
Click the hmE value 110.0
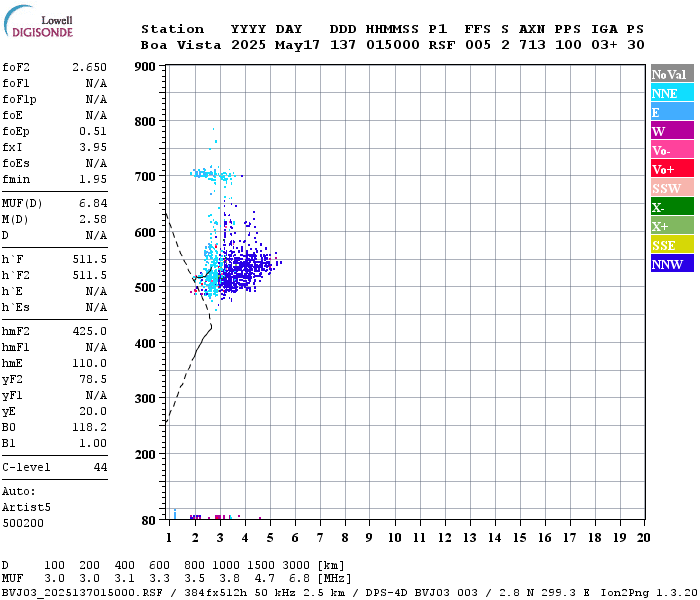[90, 363]
